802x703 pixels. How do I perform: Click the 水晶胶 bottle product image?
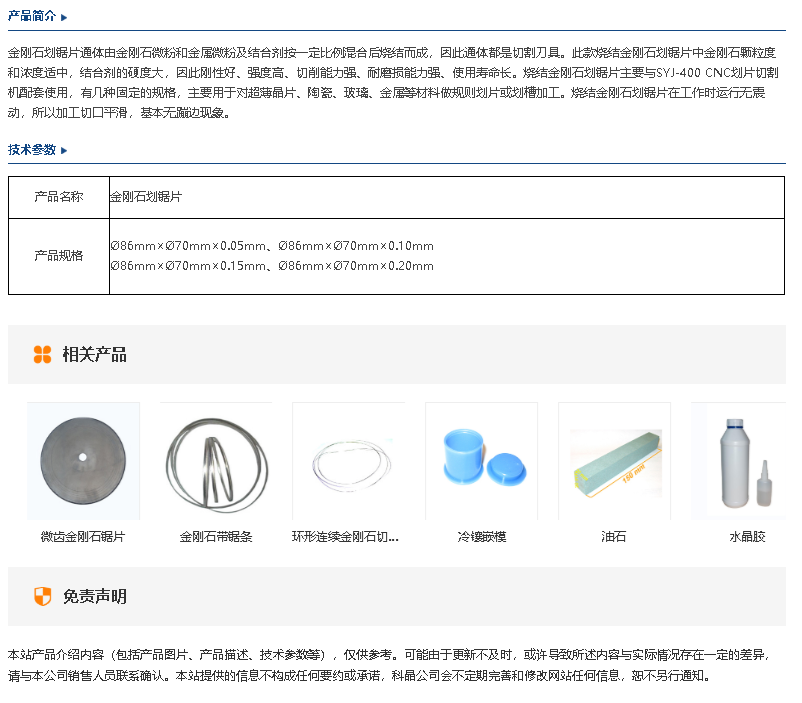[745, 461]
